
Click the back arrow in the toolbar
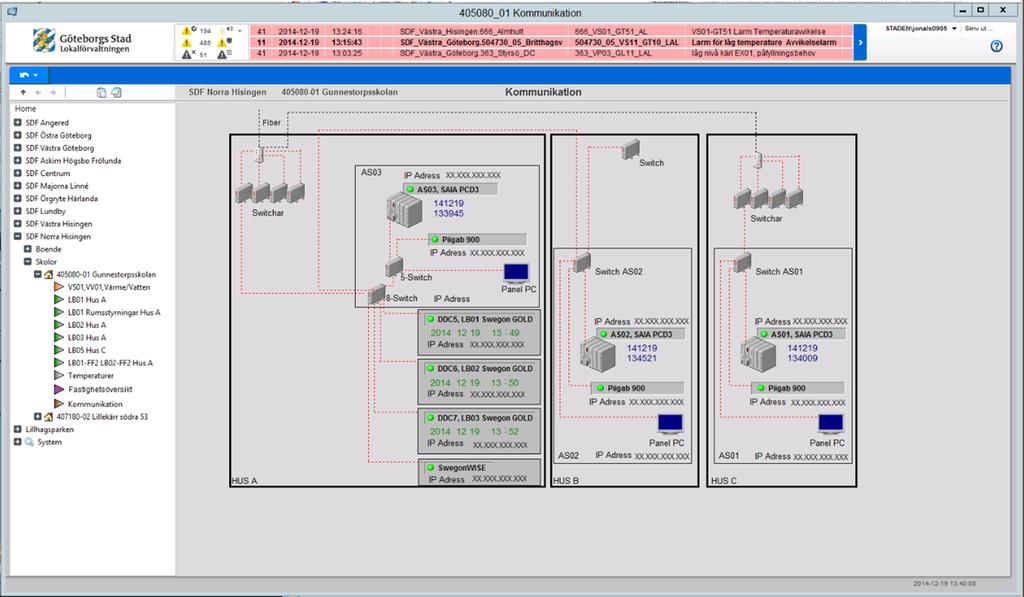tap(38, 93)
